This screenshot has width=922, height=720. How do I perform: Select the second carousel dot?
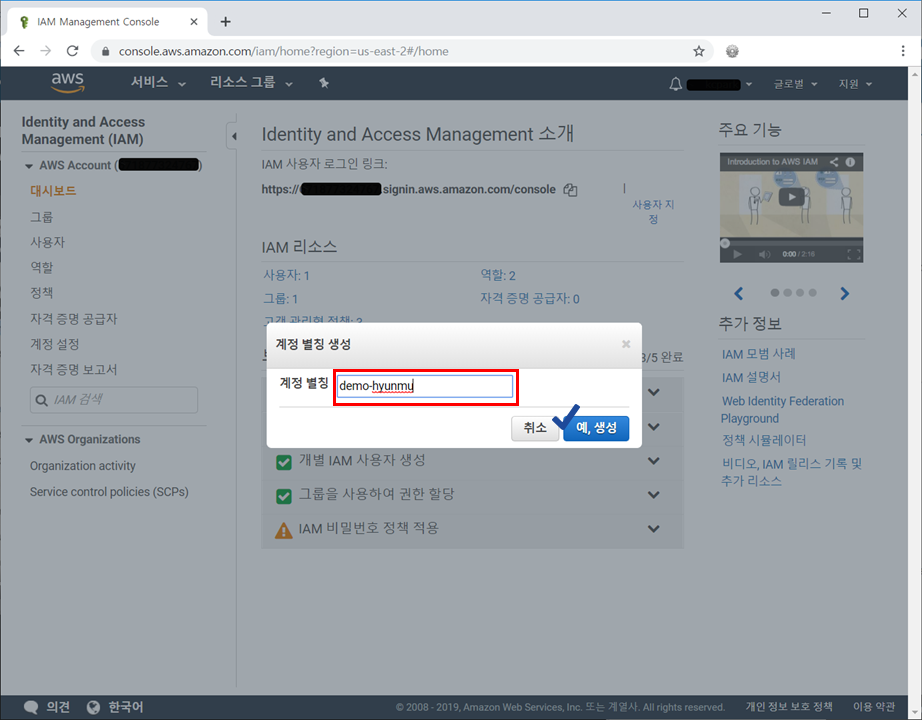787,292
